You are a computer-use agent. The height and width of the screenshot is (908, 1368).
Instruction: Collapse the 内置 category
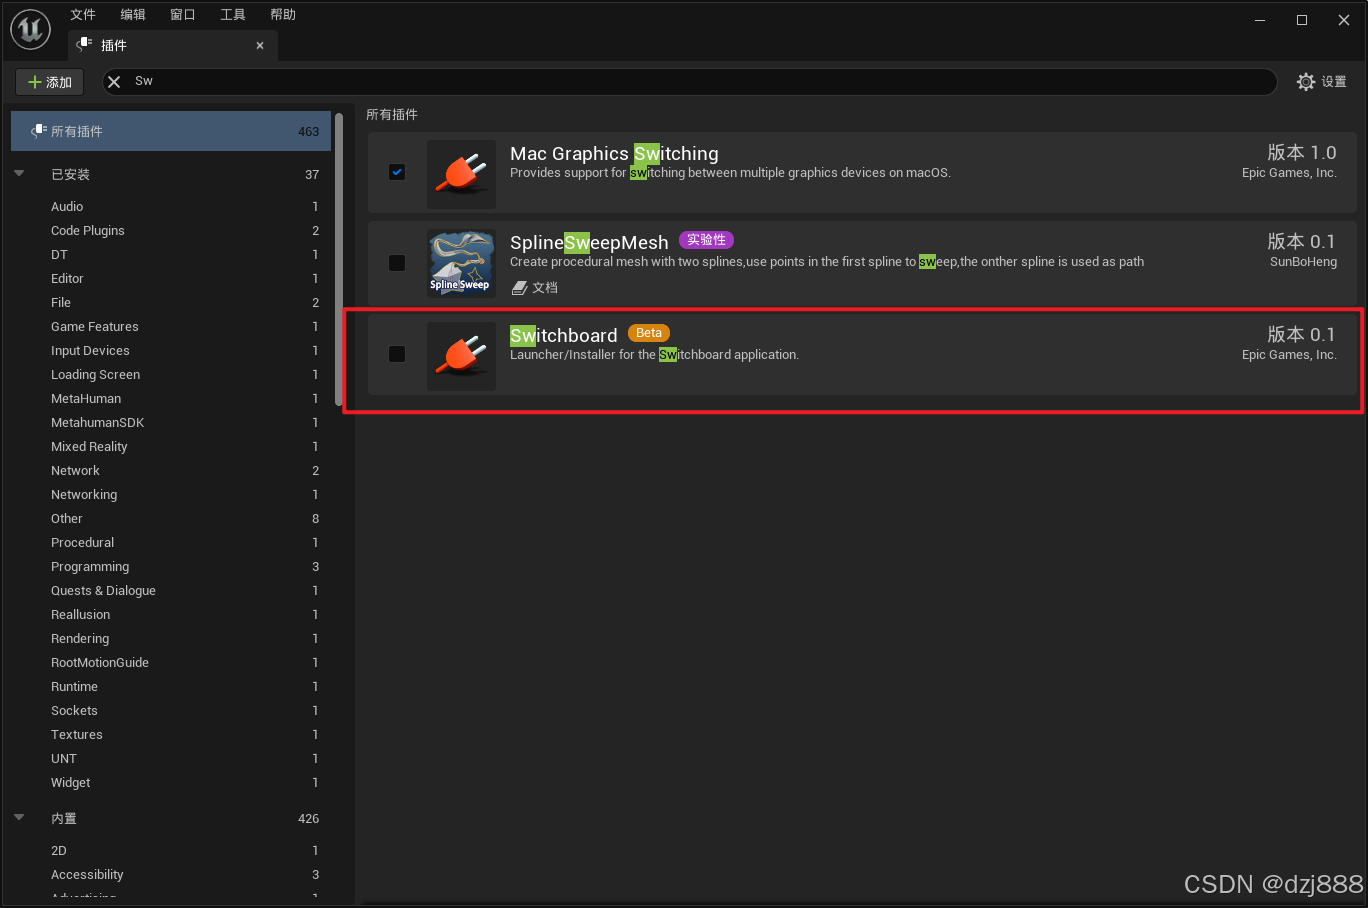coord(19,818)
